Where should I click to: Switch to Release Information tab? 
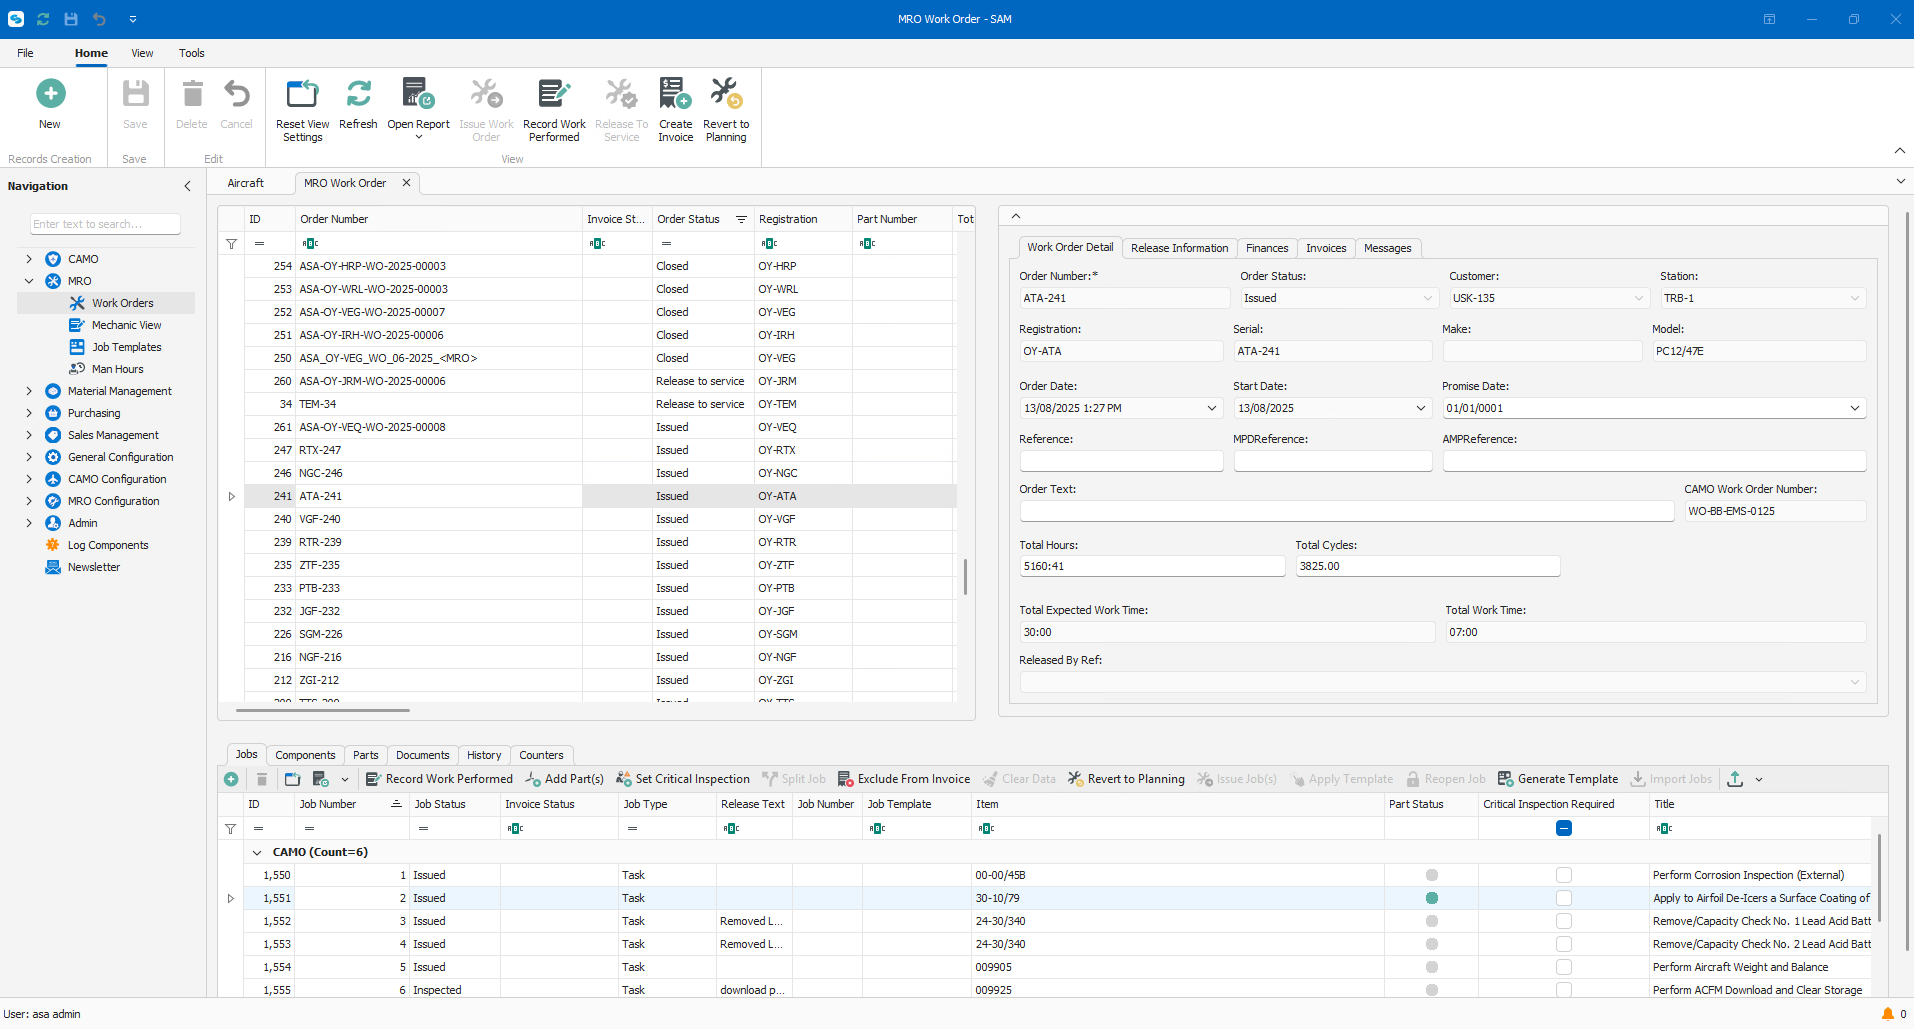tap(1179, 248)
